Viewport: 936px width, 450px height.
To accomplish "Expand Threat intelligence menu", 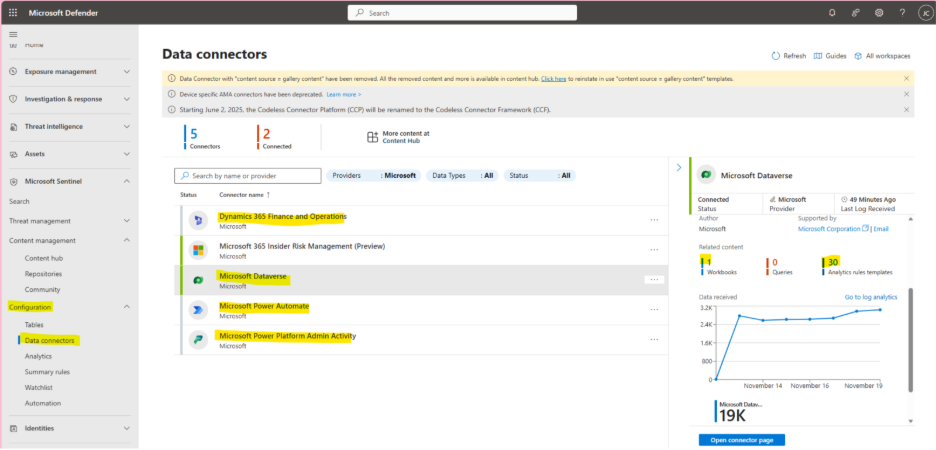I will [126, 127].
